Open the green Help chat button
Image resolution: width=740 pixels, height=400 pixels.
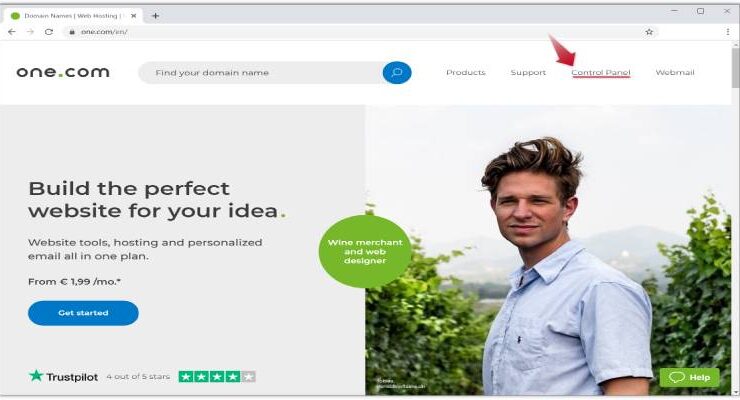[690, 377]
